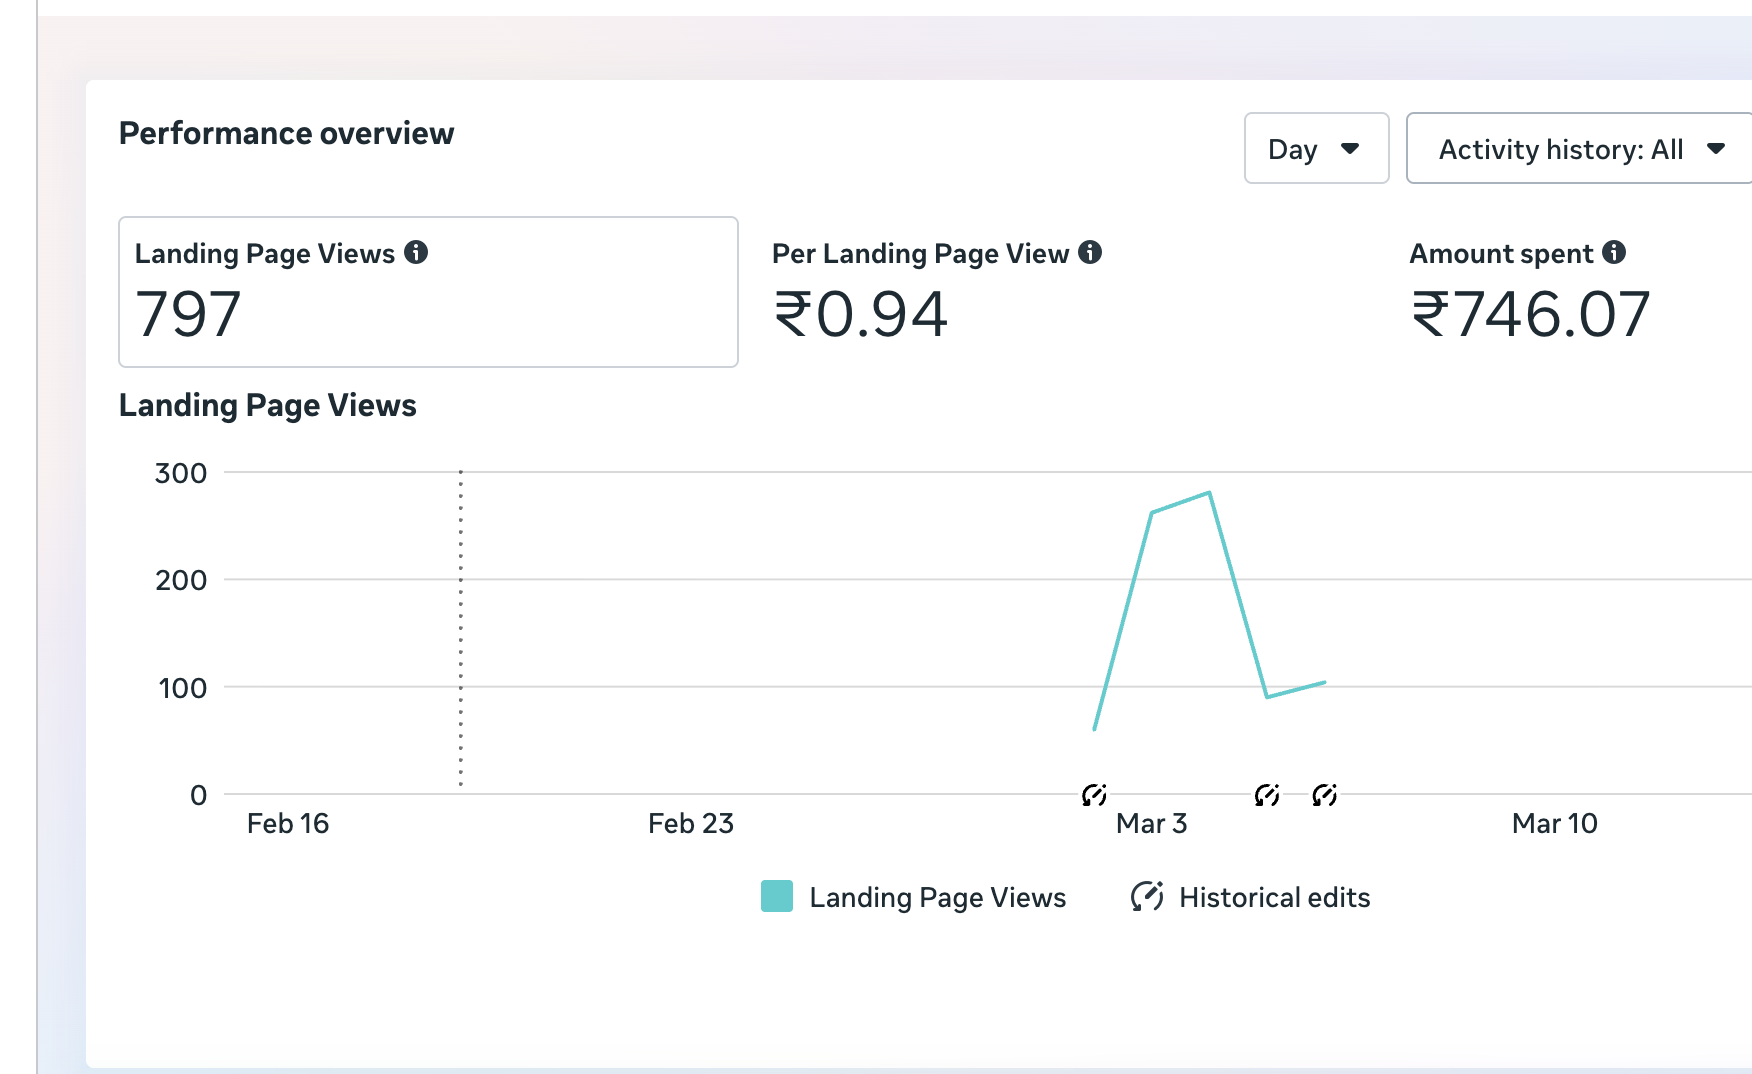Screen dimensions: 1752x1074
Task: Click the caret arrow in Activity history dropdown
Action: pos(1716,149)
